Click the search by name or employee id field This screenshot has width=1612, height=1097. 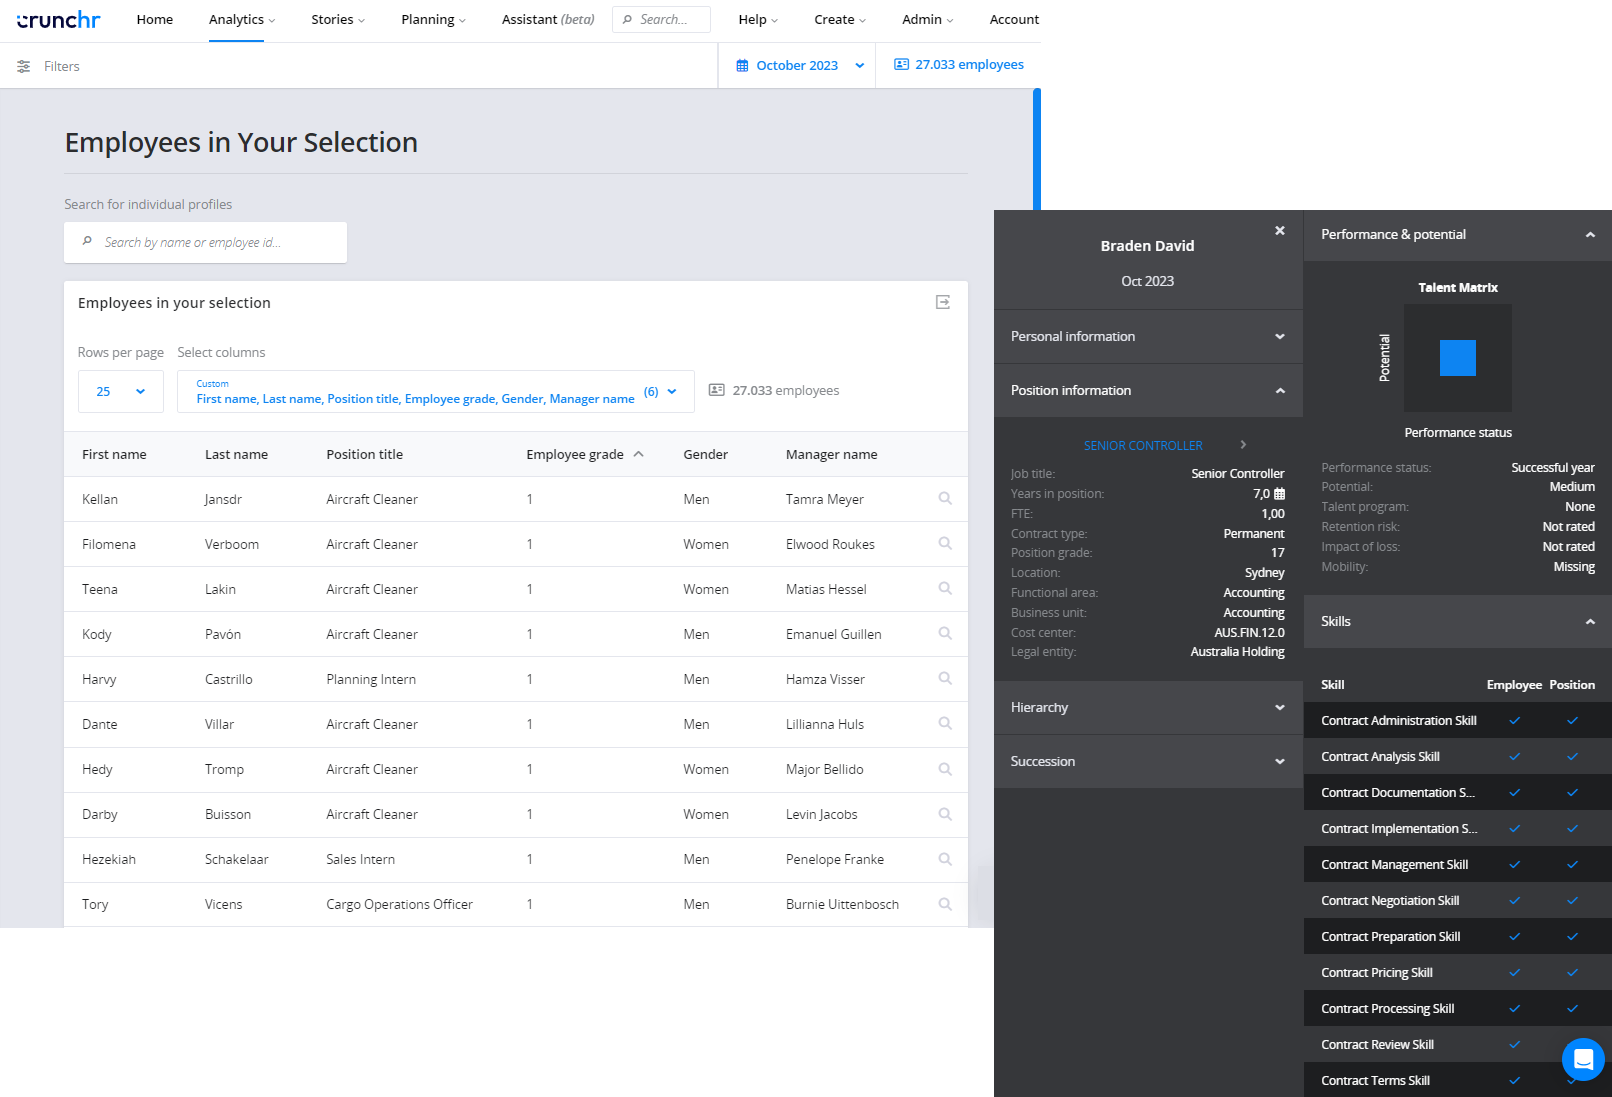205,243
